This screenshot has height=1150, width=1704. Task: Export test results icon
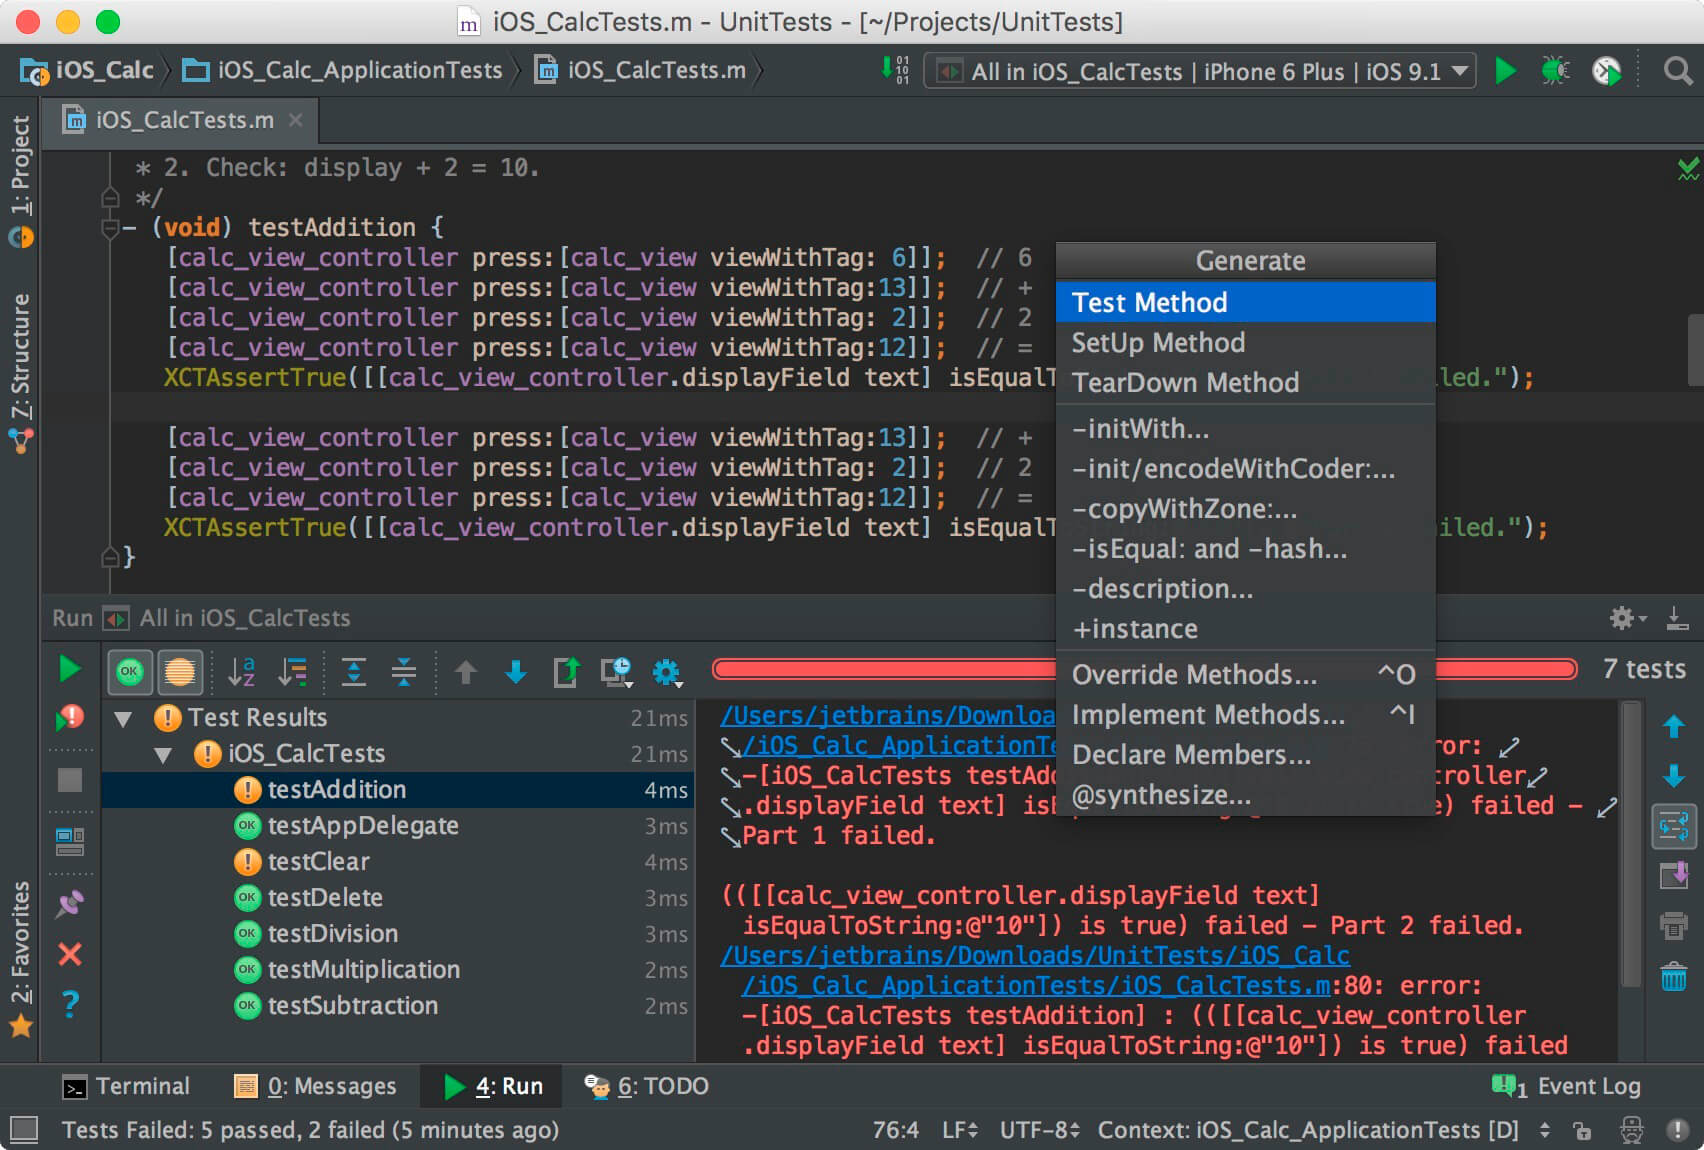click(x=566, y=672)
